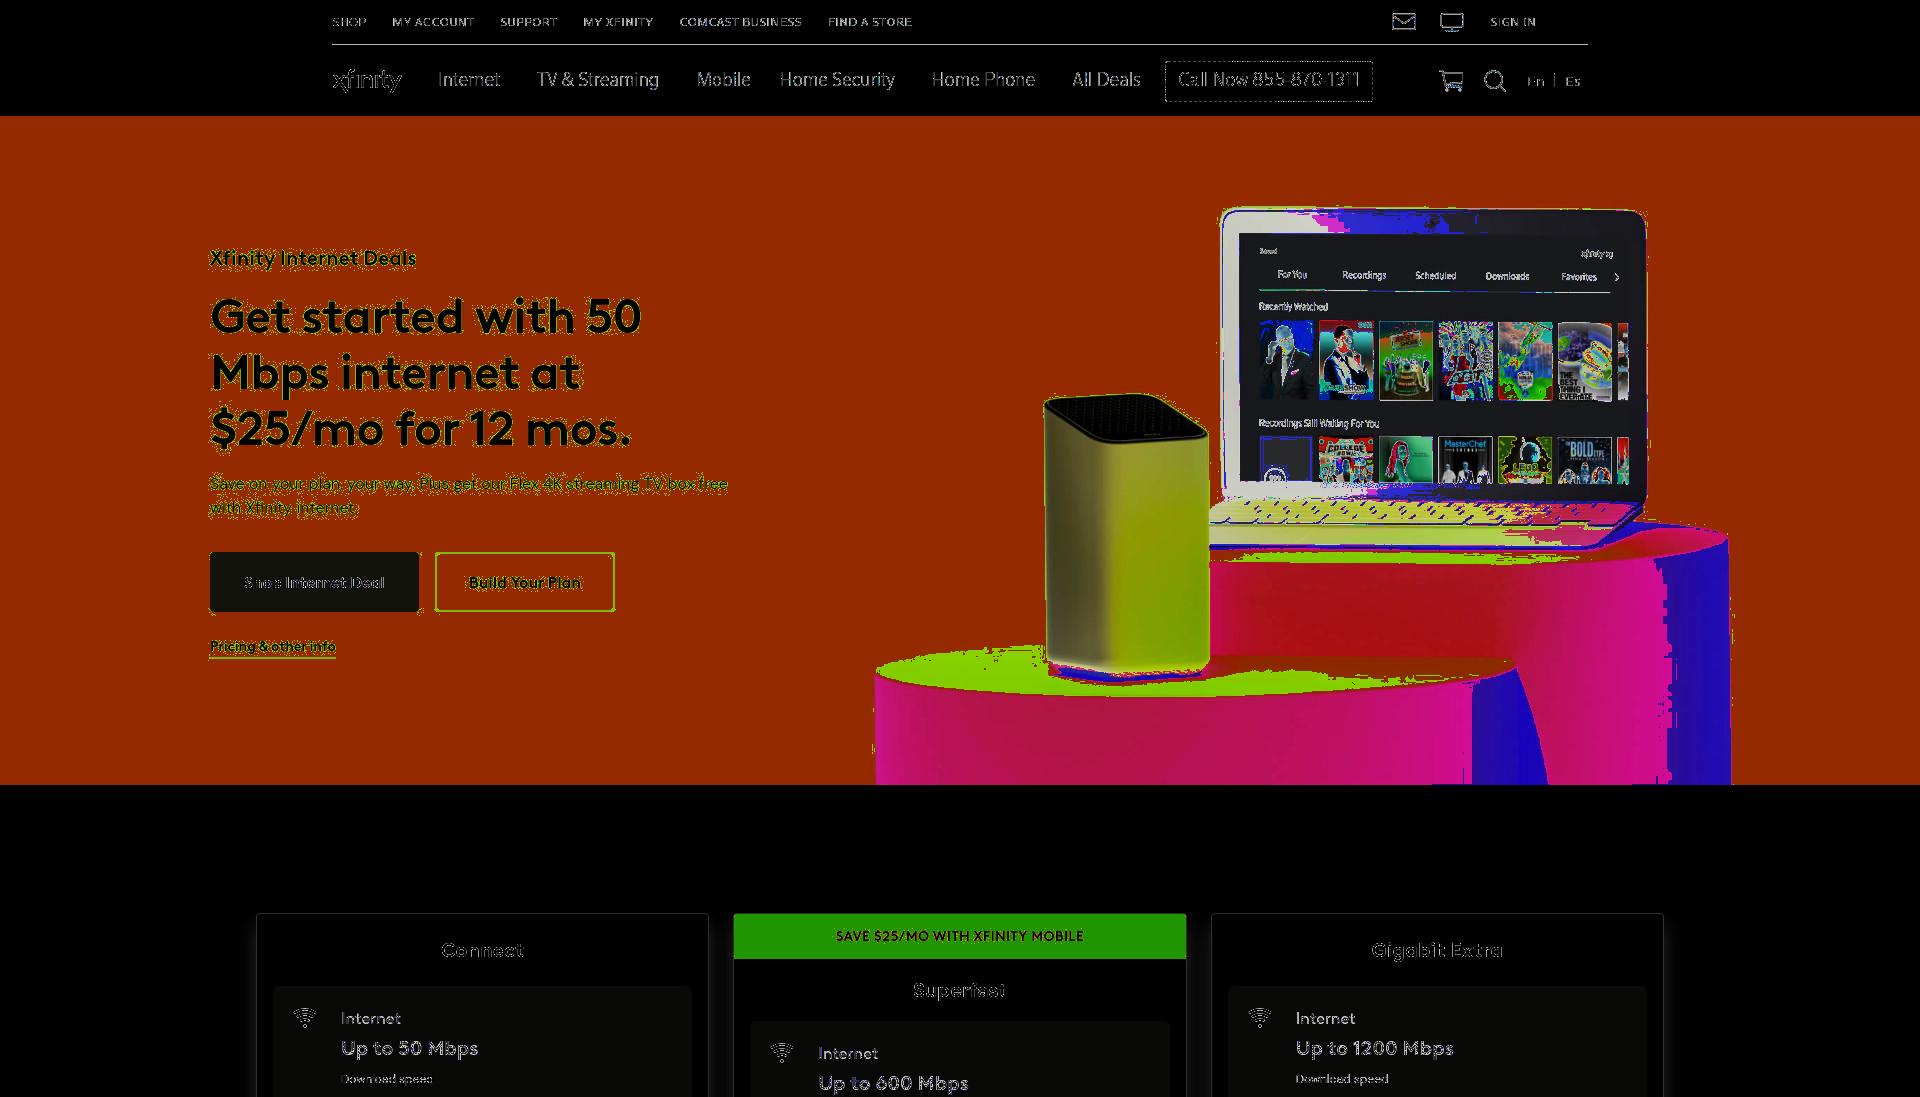
Task: Click the Favorites tab on laptop screen
Action: point(1579,277)
